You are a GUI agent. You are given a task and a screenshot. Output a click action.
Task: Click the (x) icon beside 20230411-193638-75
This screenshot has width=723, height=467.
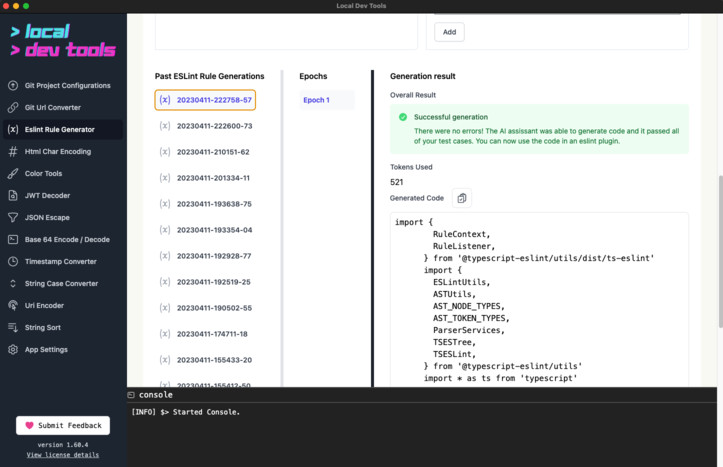click(165, 204)
